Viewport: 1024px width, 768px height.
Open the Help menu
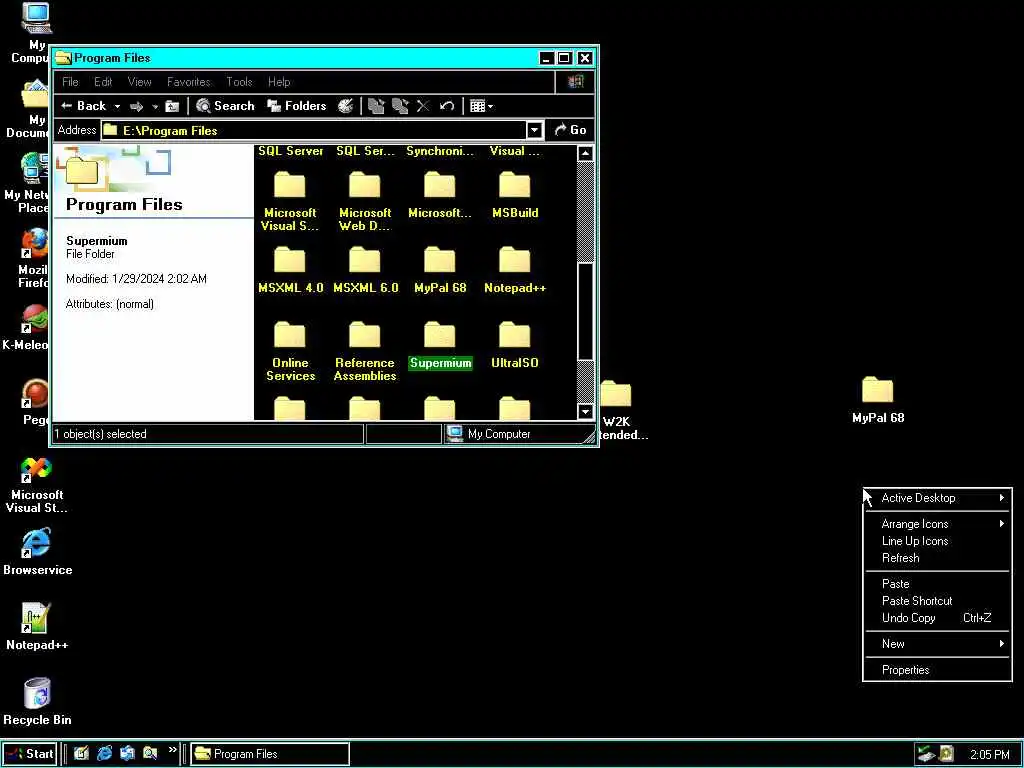279,82
